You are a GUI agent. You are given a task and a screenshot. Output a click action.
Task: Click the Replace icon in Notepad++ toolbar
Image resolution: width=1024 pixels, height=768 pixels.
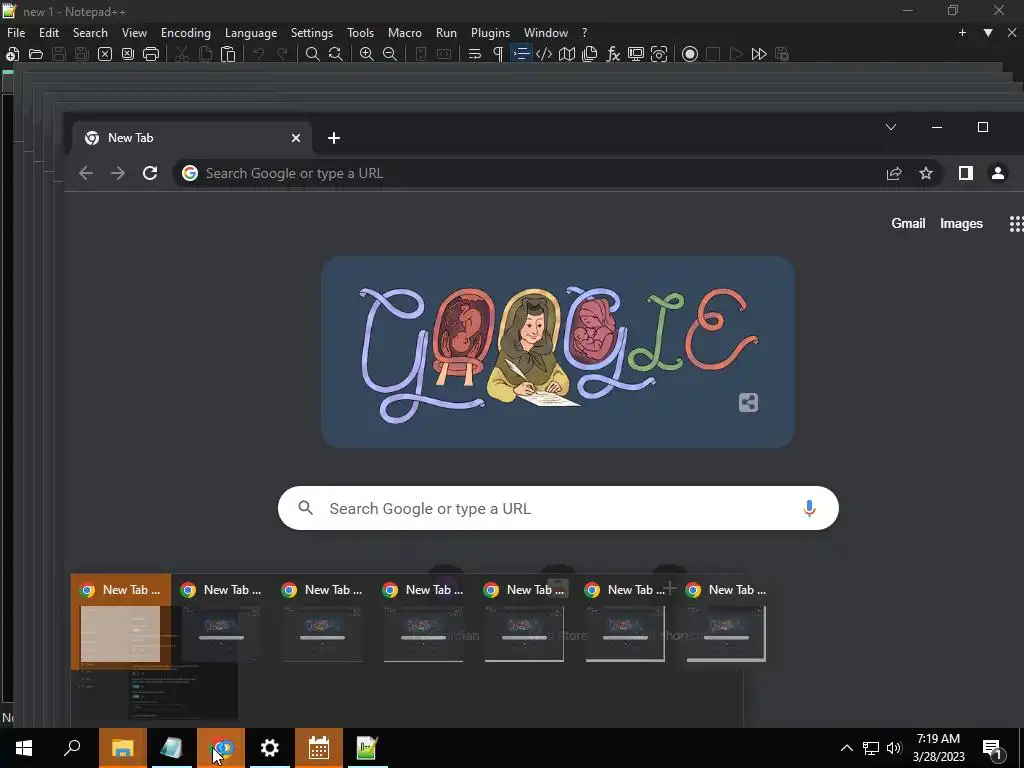coord(336,54)
